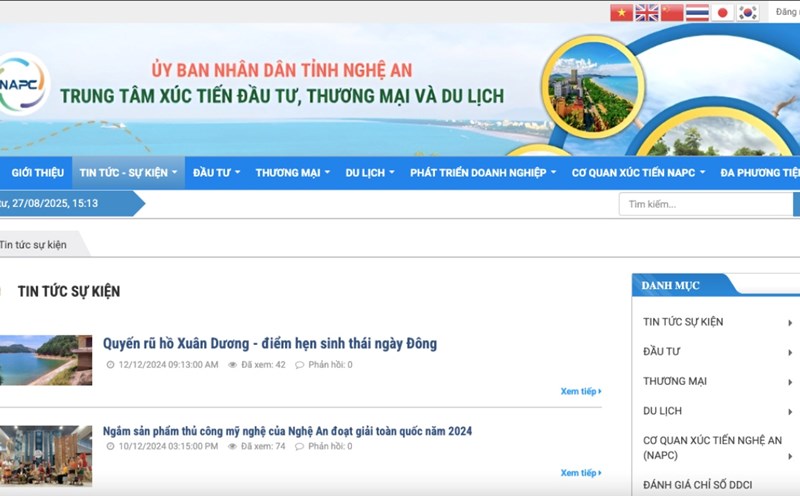Expand the Thương mại dropdown arrow in navbar

tap(327, 172)
